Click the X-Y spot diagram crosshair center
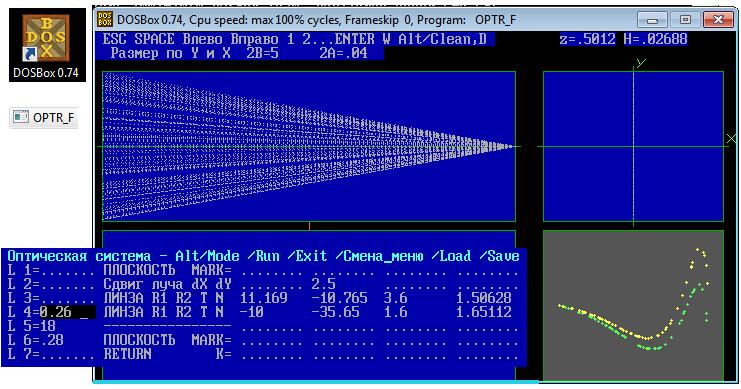 (633, 147)
